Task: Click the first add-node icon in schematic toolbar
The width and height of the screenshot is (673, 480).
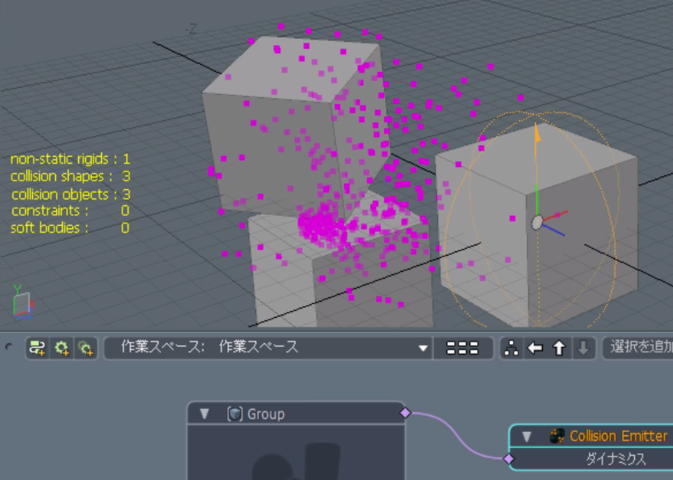Action: [39, 348]
